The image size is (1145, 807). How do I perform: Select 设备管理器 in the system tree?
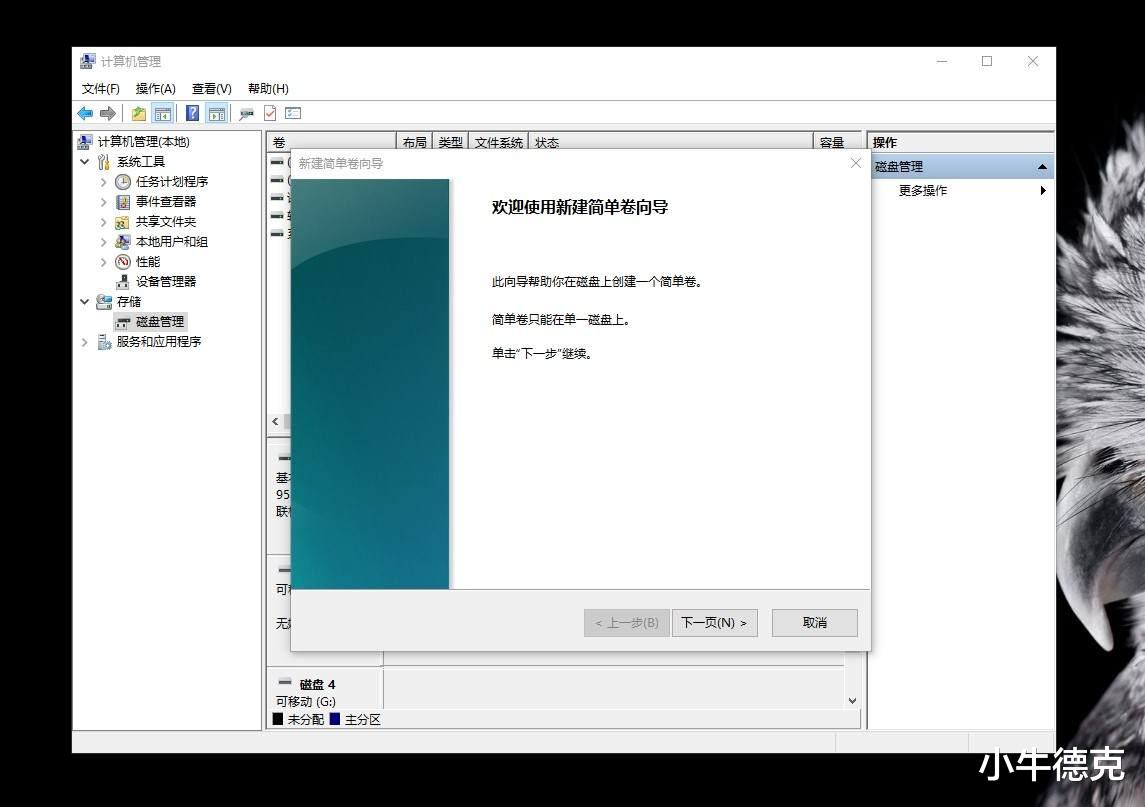pos(166,281)
